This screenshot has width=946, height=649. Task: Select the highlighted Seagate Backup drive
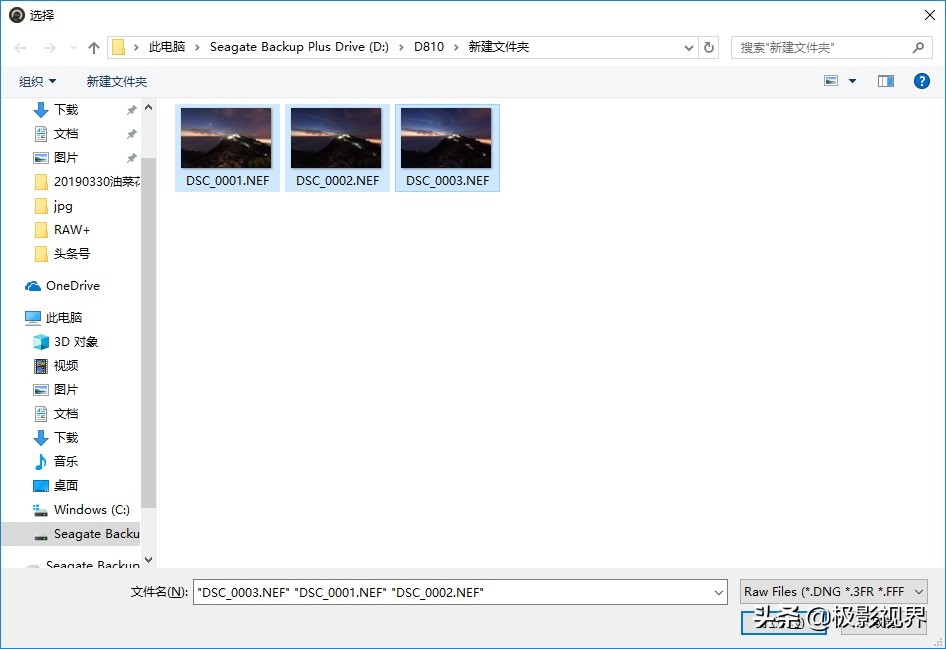point(71,534)
